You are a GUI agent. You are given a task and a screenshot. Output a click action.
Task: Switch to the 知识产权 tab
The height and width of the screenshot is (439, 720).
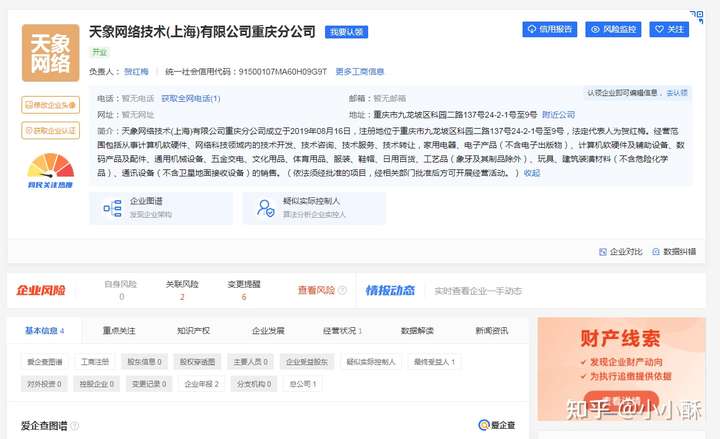pyautogui.click(x=193, y=331)
